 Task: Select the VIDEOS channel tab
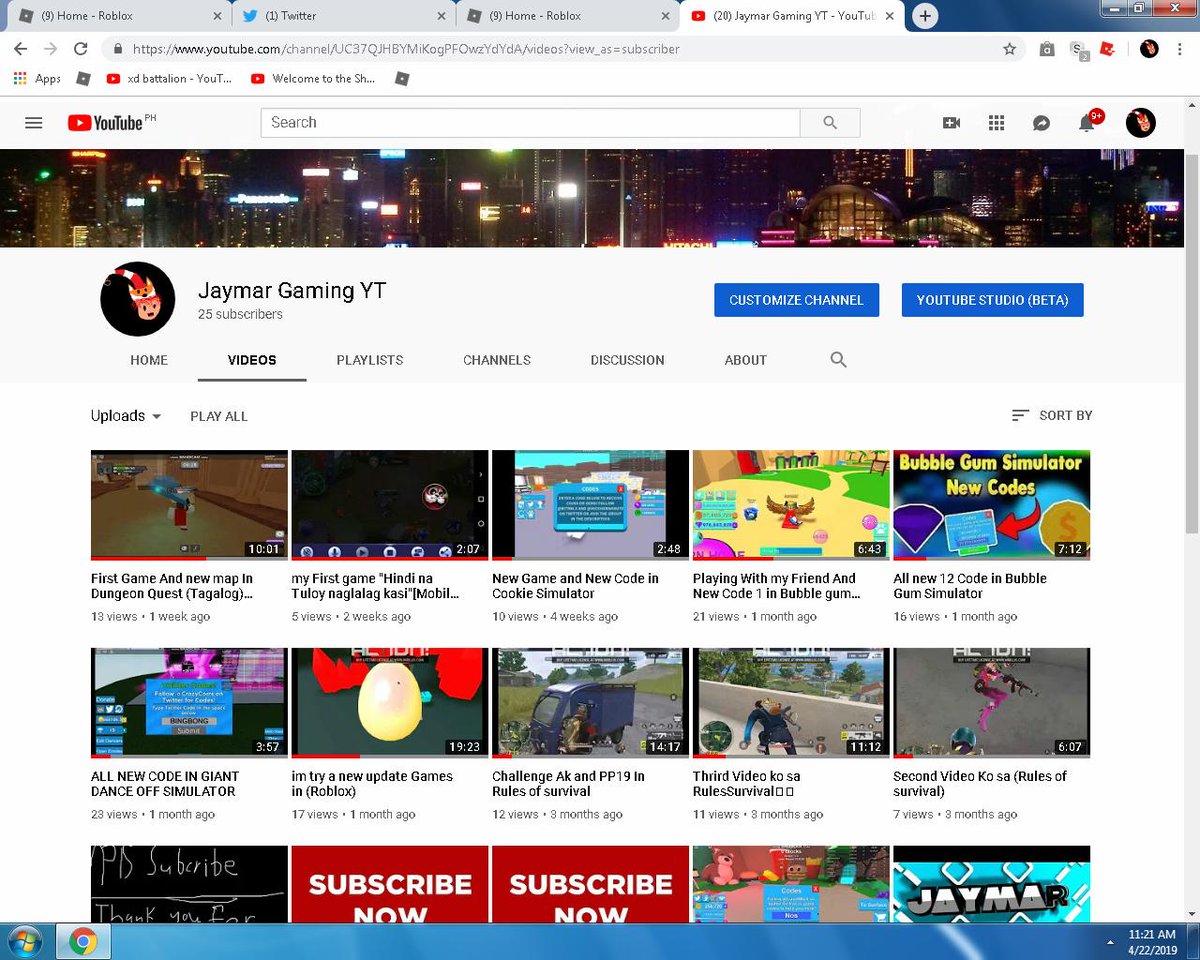pos(252,360)
